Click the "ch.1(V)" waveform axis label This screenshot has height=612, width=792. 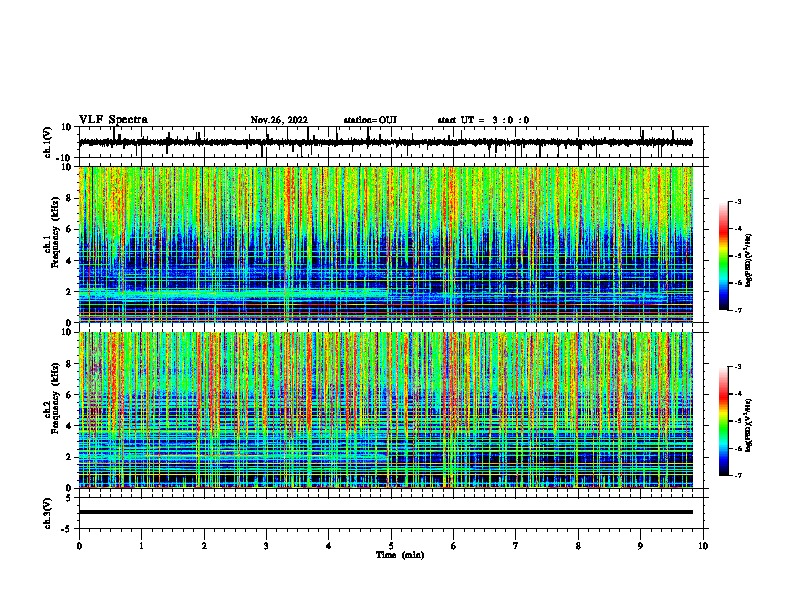pyautogui.click(x=48, y=142)
